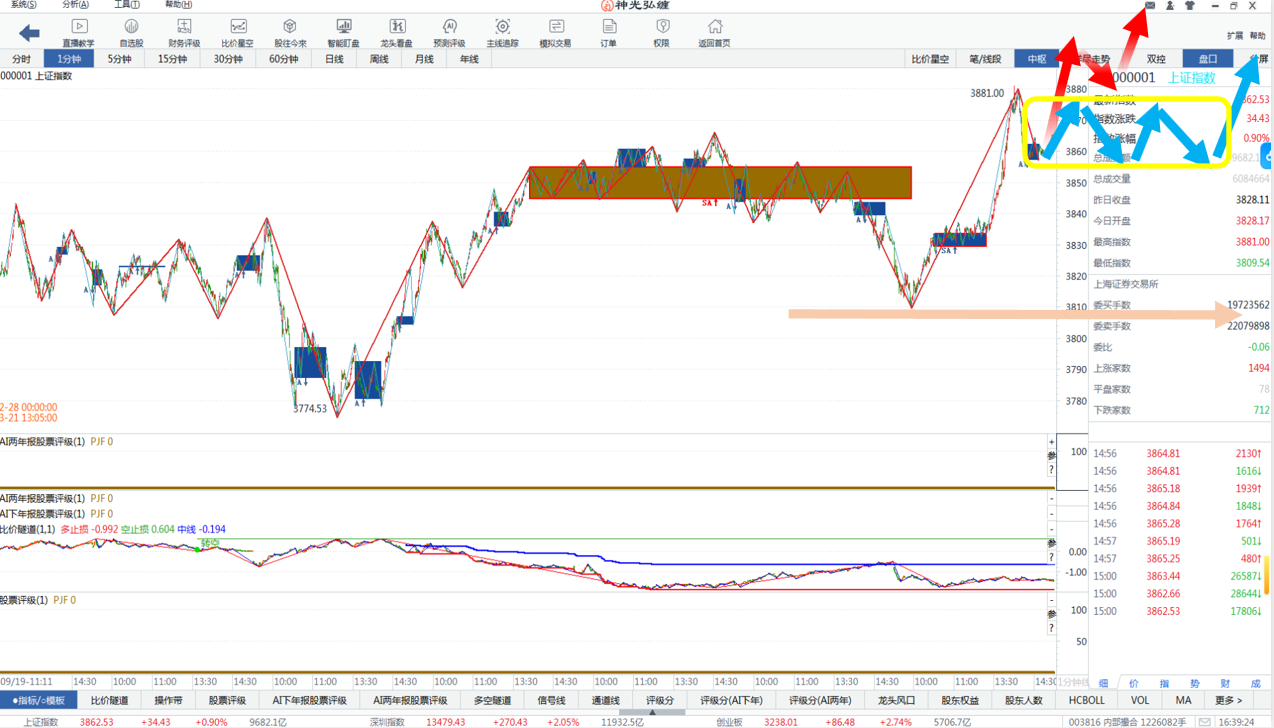The width and height of the screenshot is (1274, 728).
Task: Click the 扩展 button
Action: 1235,36
